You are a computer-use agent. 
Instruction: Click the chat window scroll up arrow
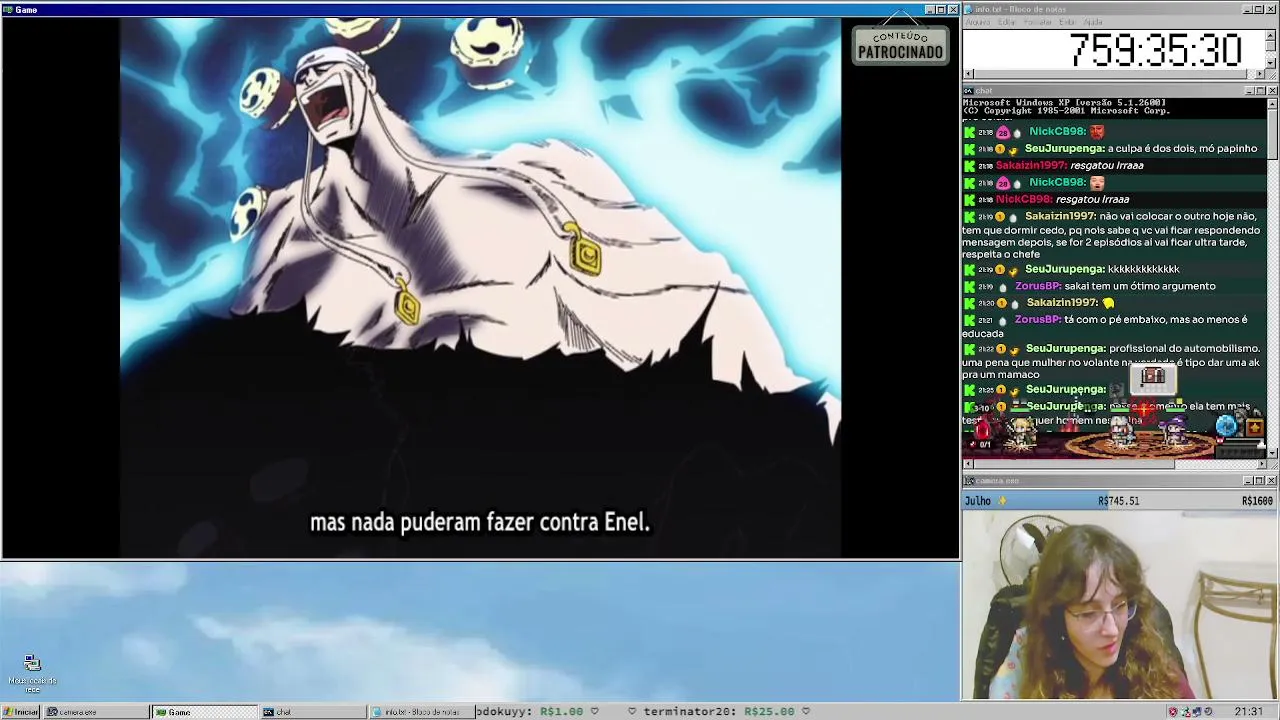tap(1272, 103)
